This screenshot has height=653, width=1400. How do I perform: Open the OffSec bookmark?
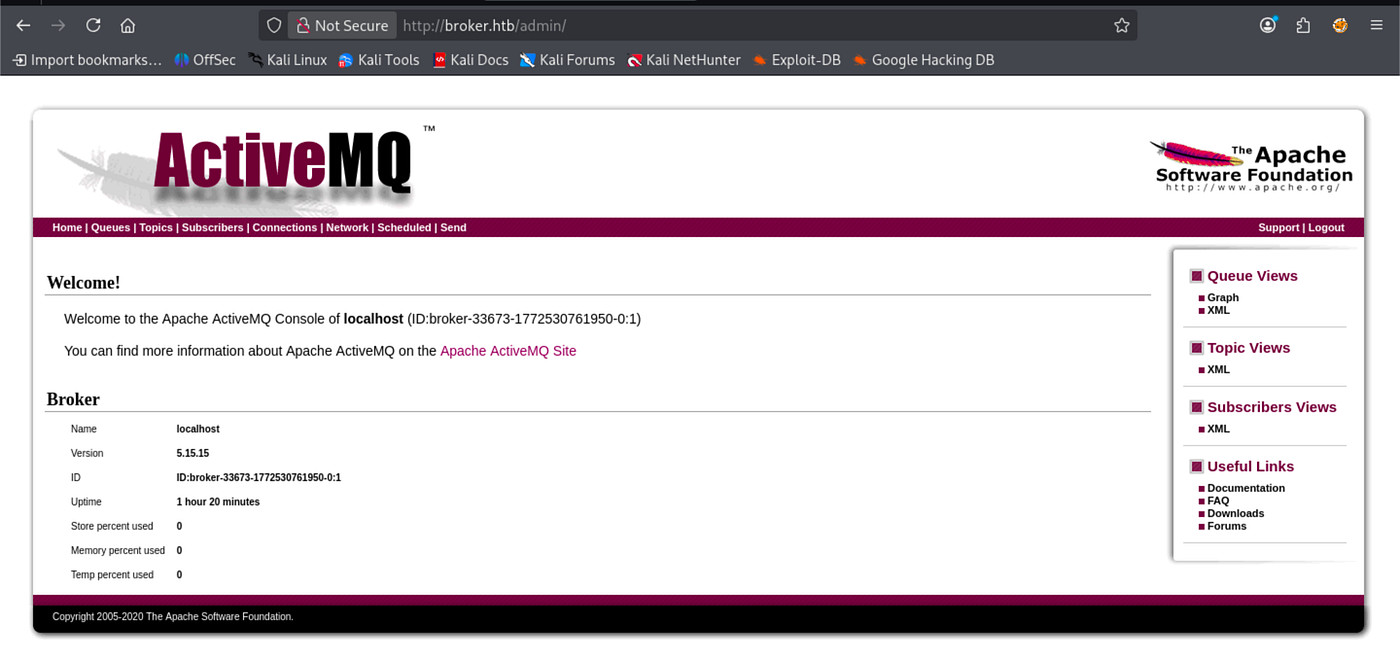click(205, 60)
